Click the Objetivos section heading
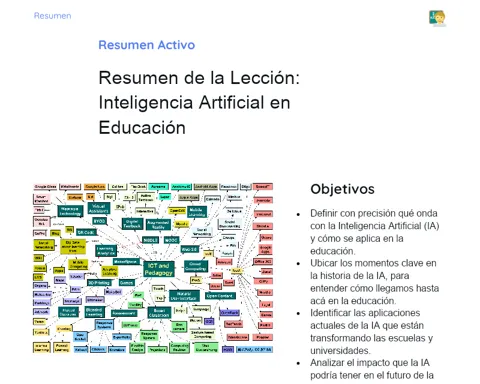Viewport: 480px width, 384px height. tap(342, 189)
